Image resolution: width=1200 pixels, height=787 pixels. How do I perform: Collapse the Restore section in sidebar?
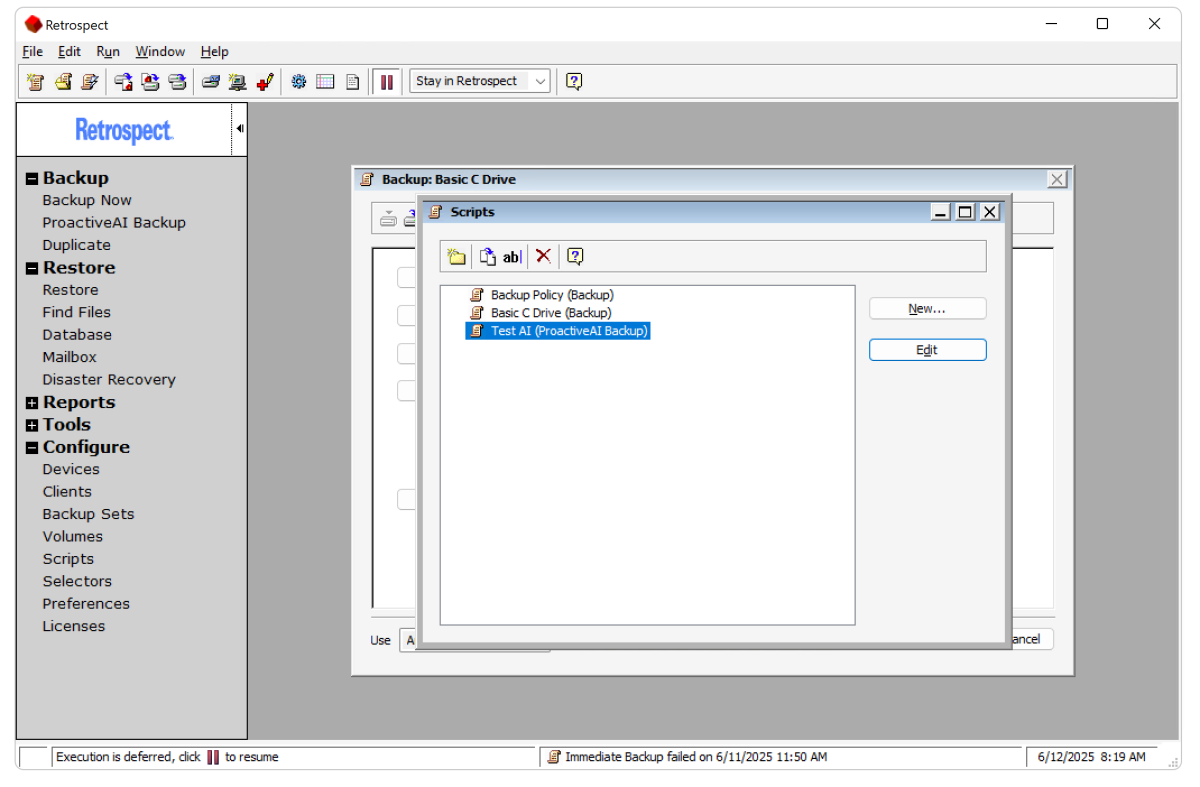(x=32, y=269)
